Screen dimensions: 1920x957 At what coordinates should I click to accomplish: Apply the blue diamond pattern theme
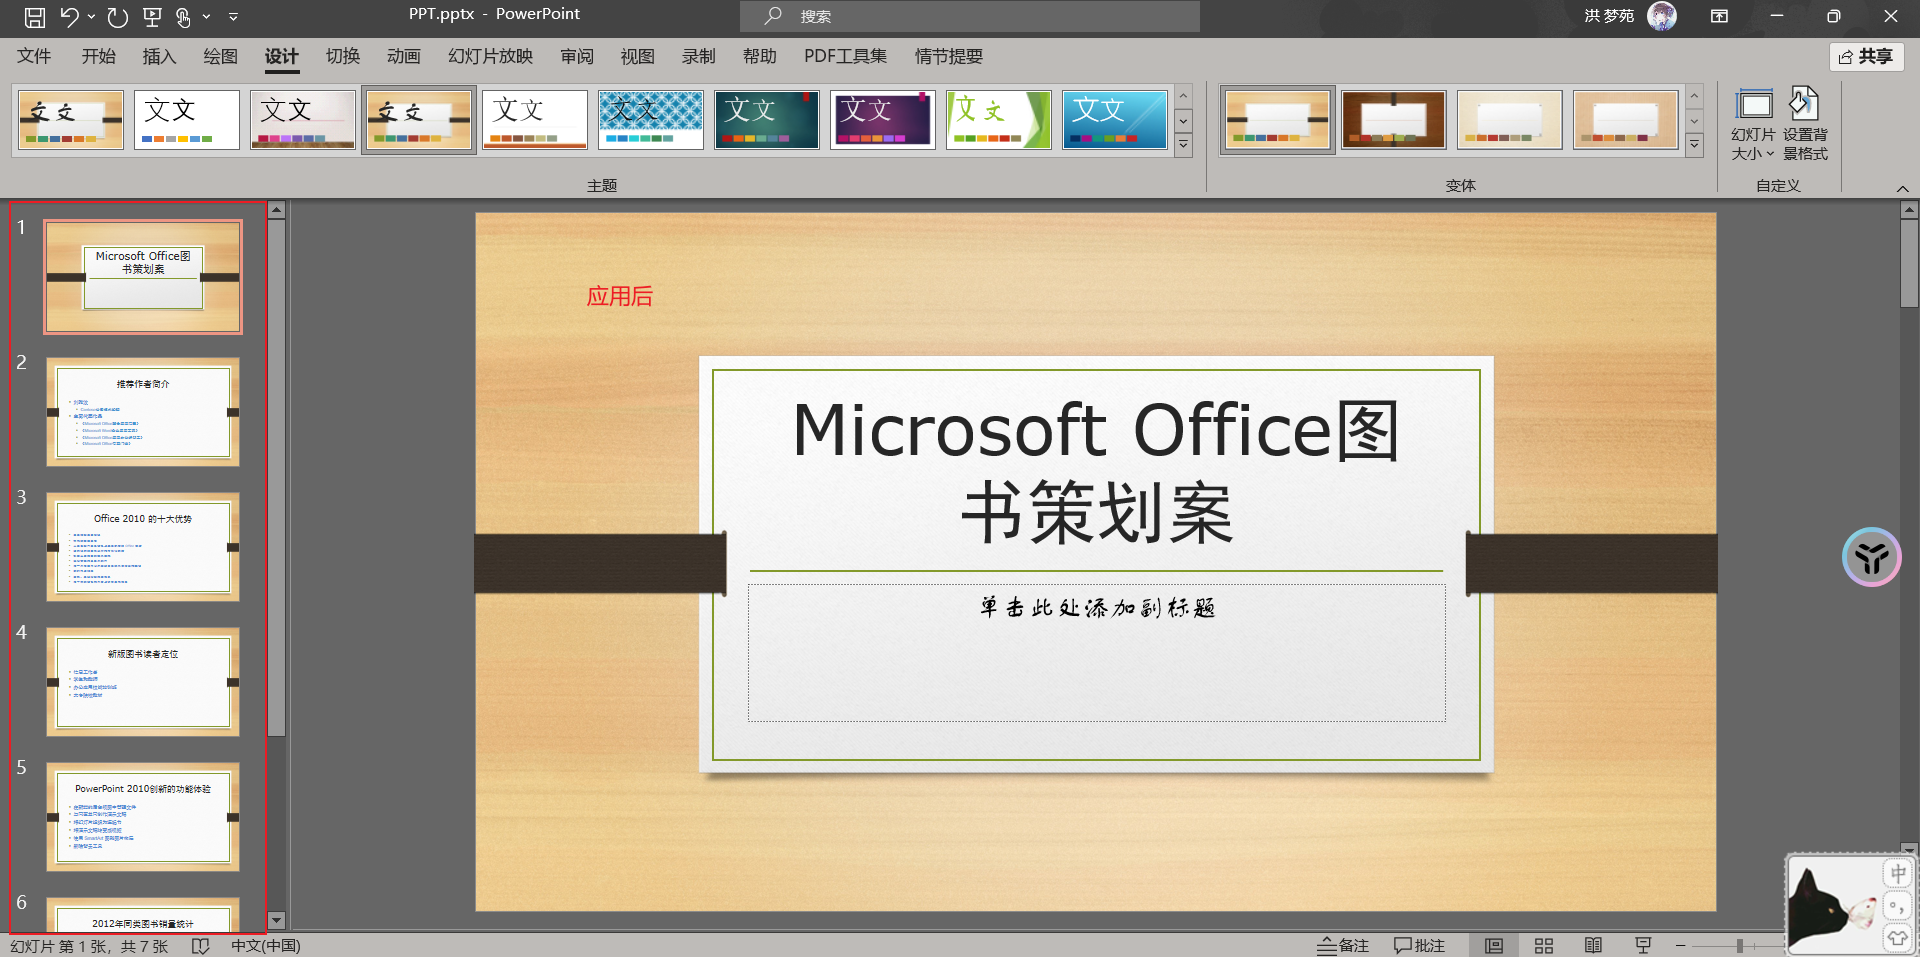tap(651, 120)
